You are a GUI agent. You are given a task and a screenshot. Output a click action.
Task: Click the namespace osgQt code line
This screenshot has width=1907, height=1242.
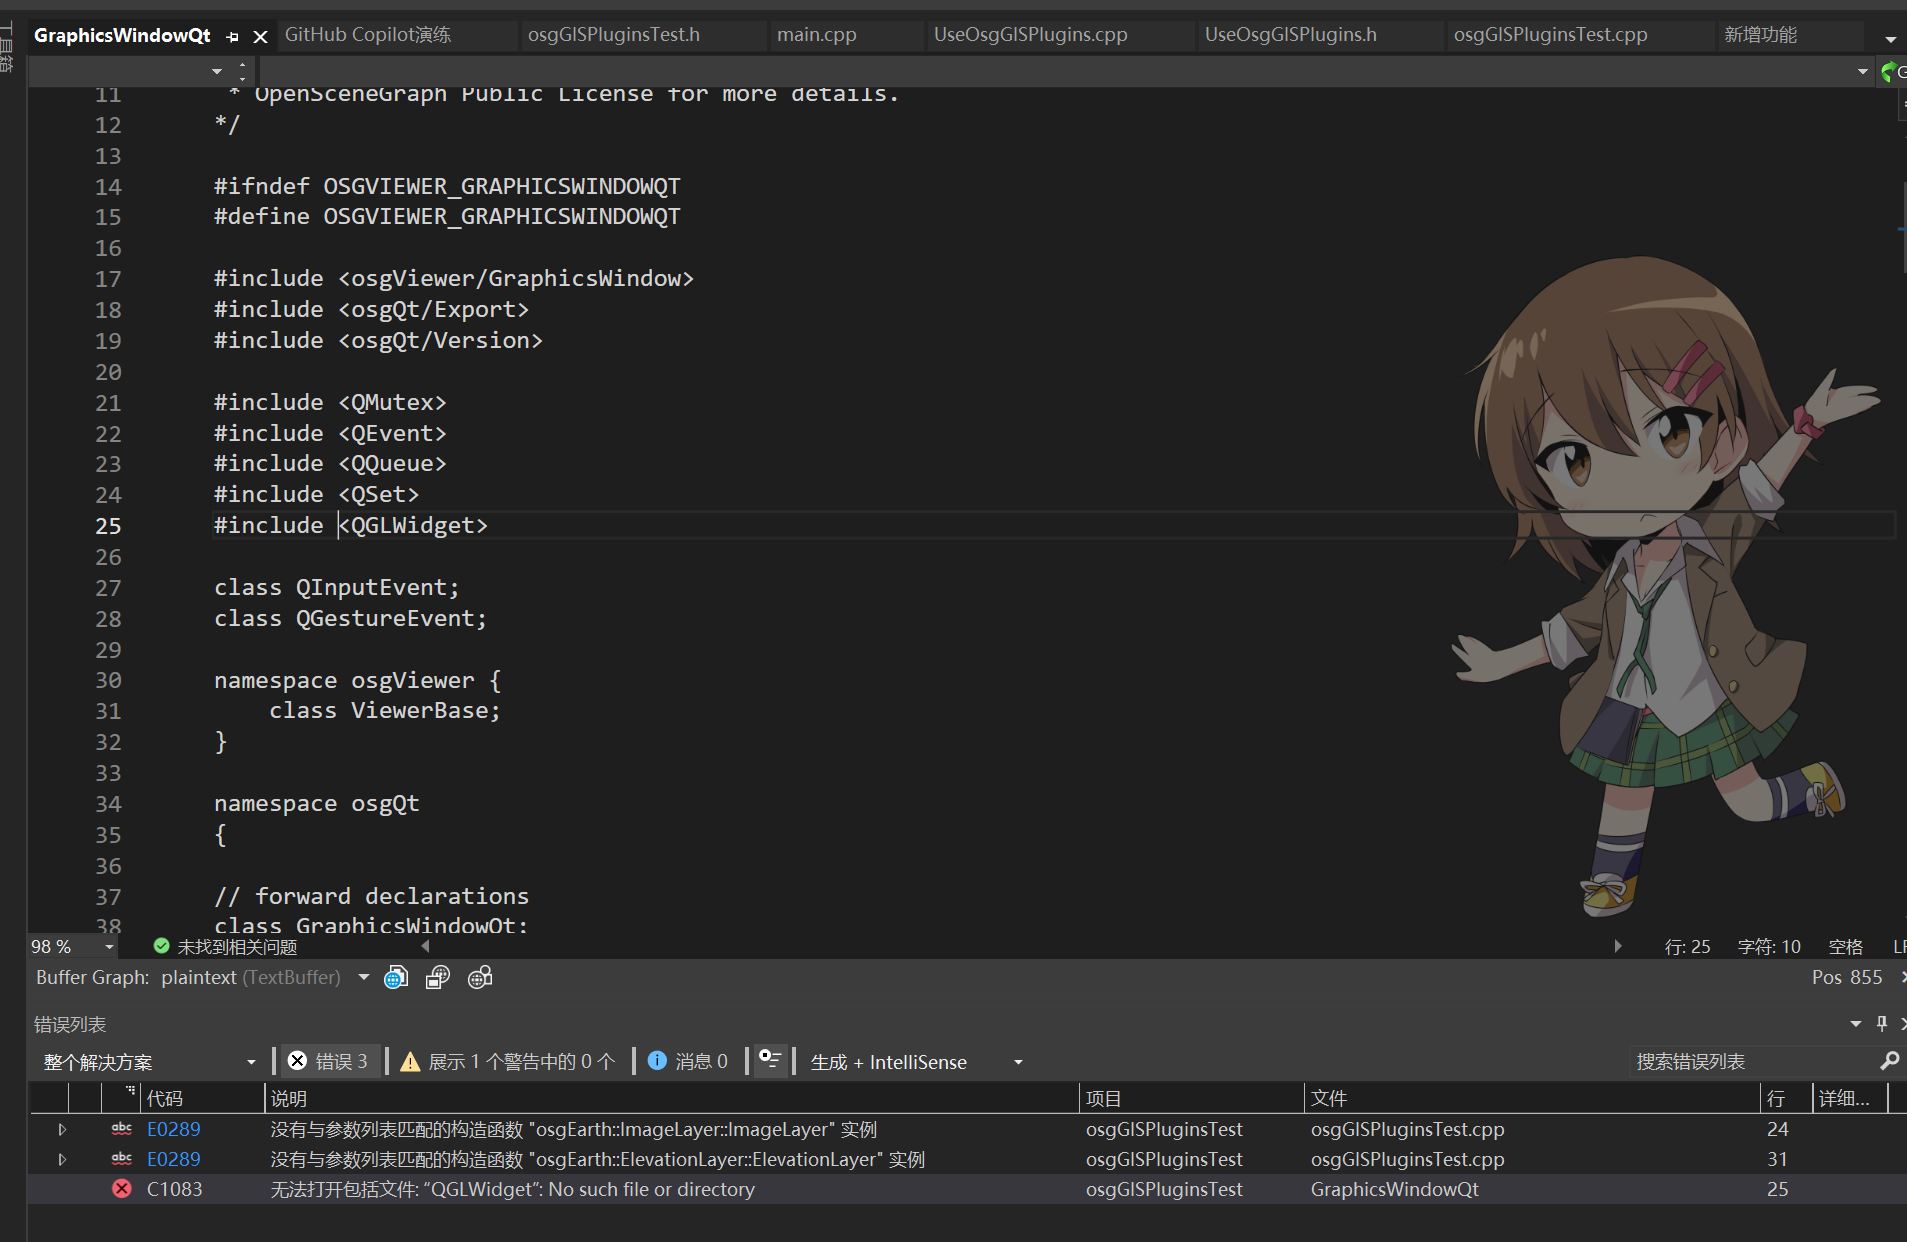316,804
